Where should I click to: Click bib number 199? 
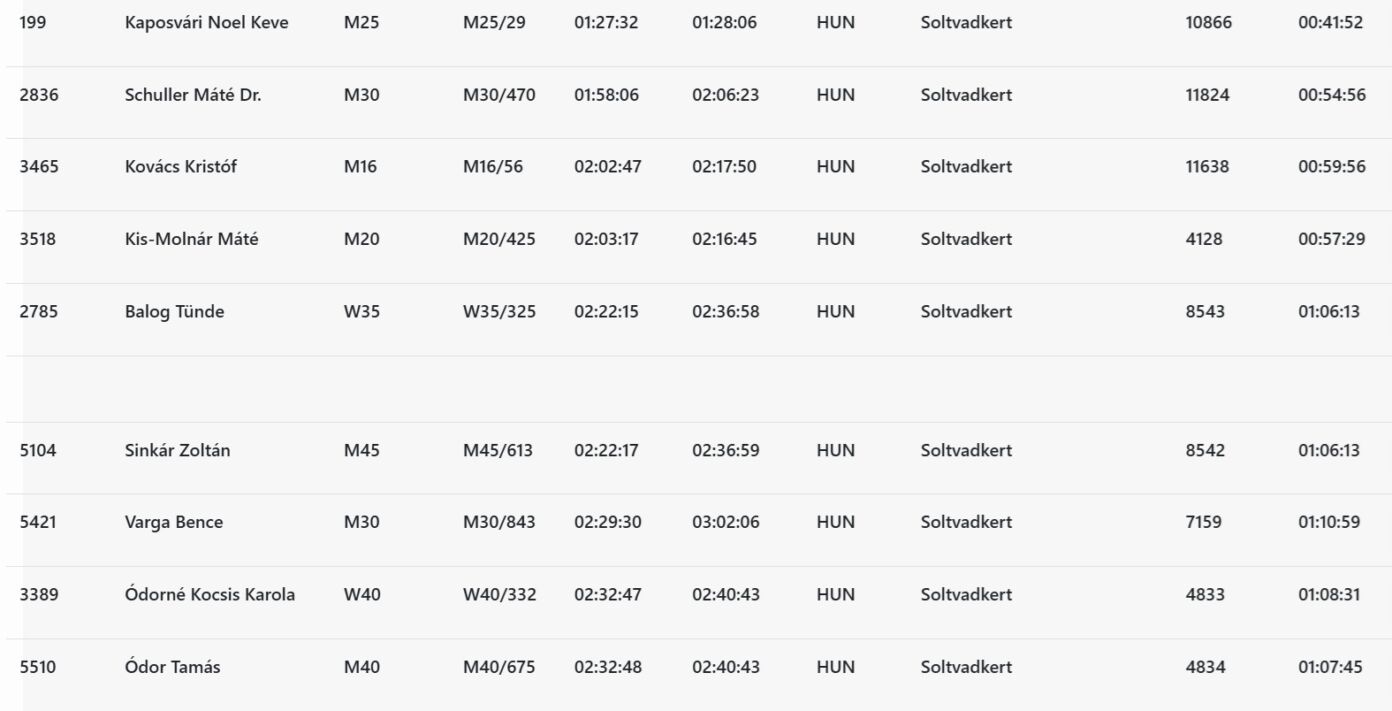[x=33, y=23]
